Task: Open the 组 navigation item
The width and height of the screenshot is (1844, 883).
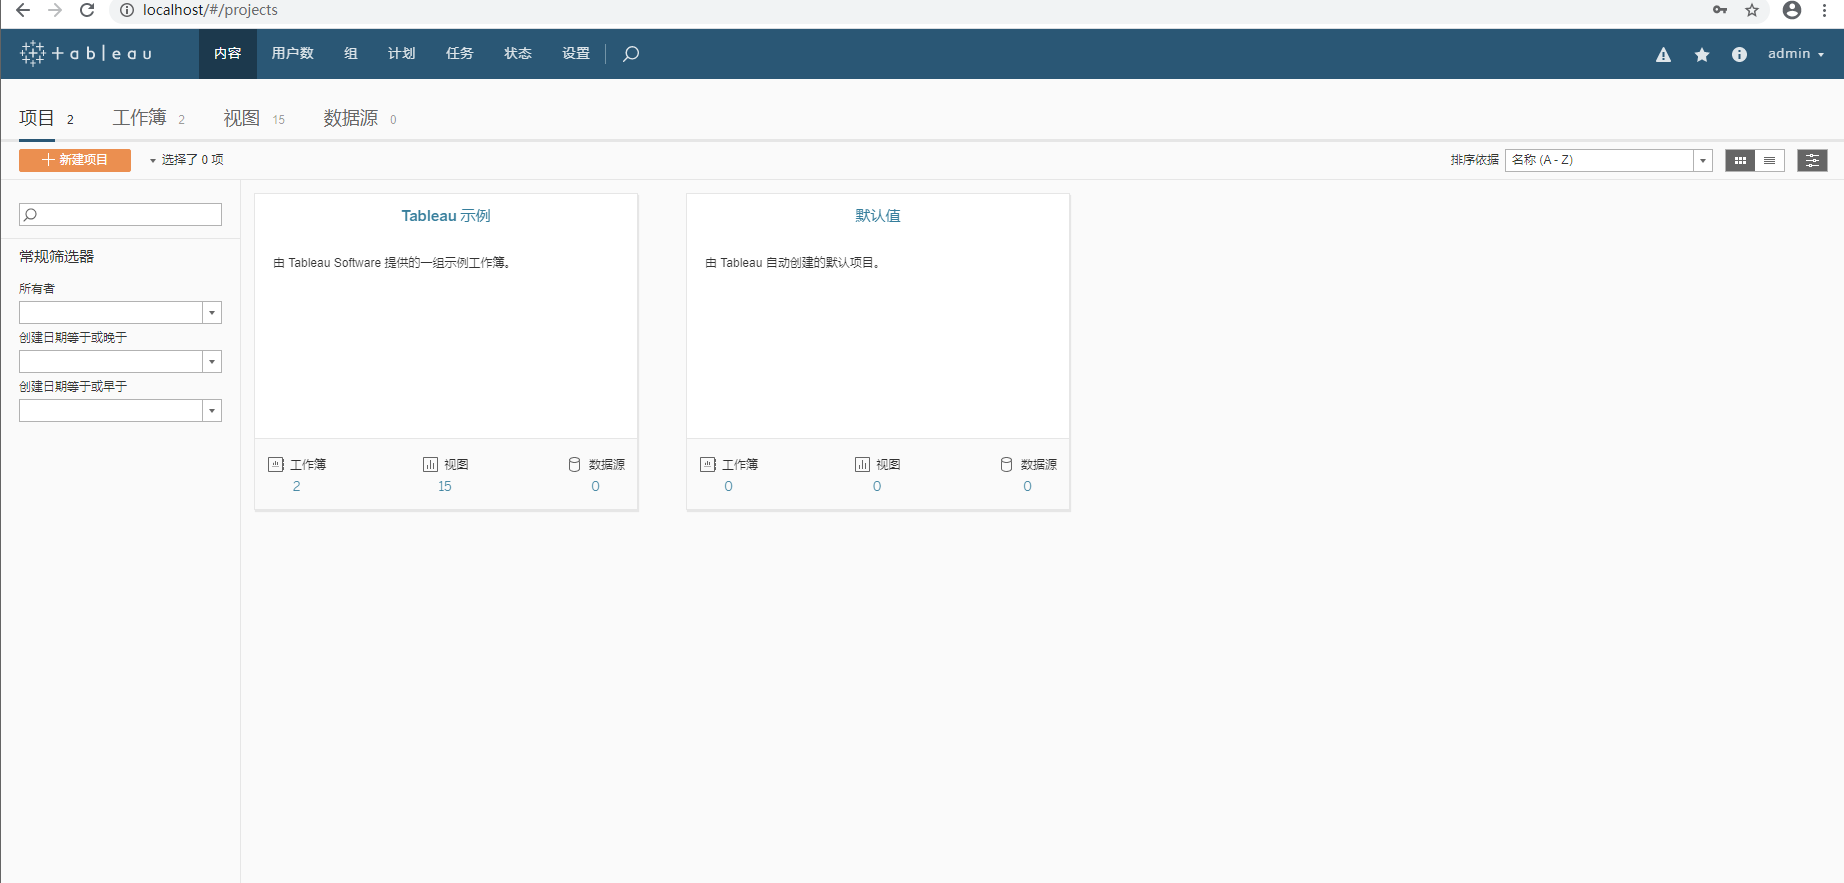Action: pos(351,54)
